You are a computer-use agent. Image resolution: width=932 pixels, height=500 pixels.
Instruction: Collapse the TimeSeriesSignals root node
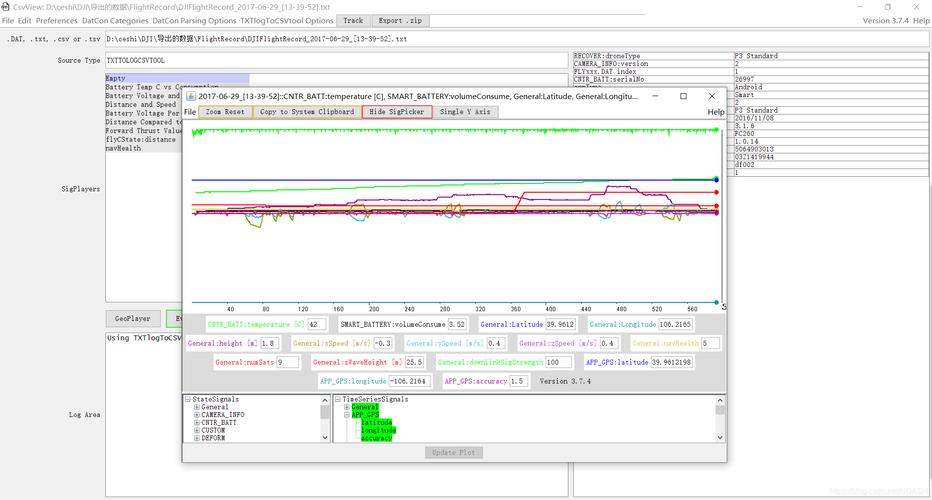[337, 399]
